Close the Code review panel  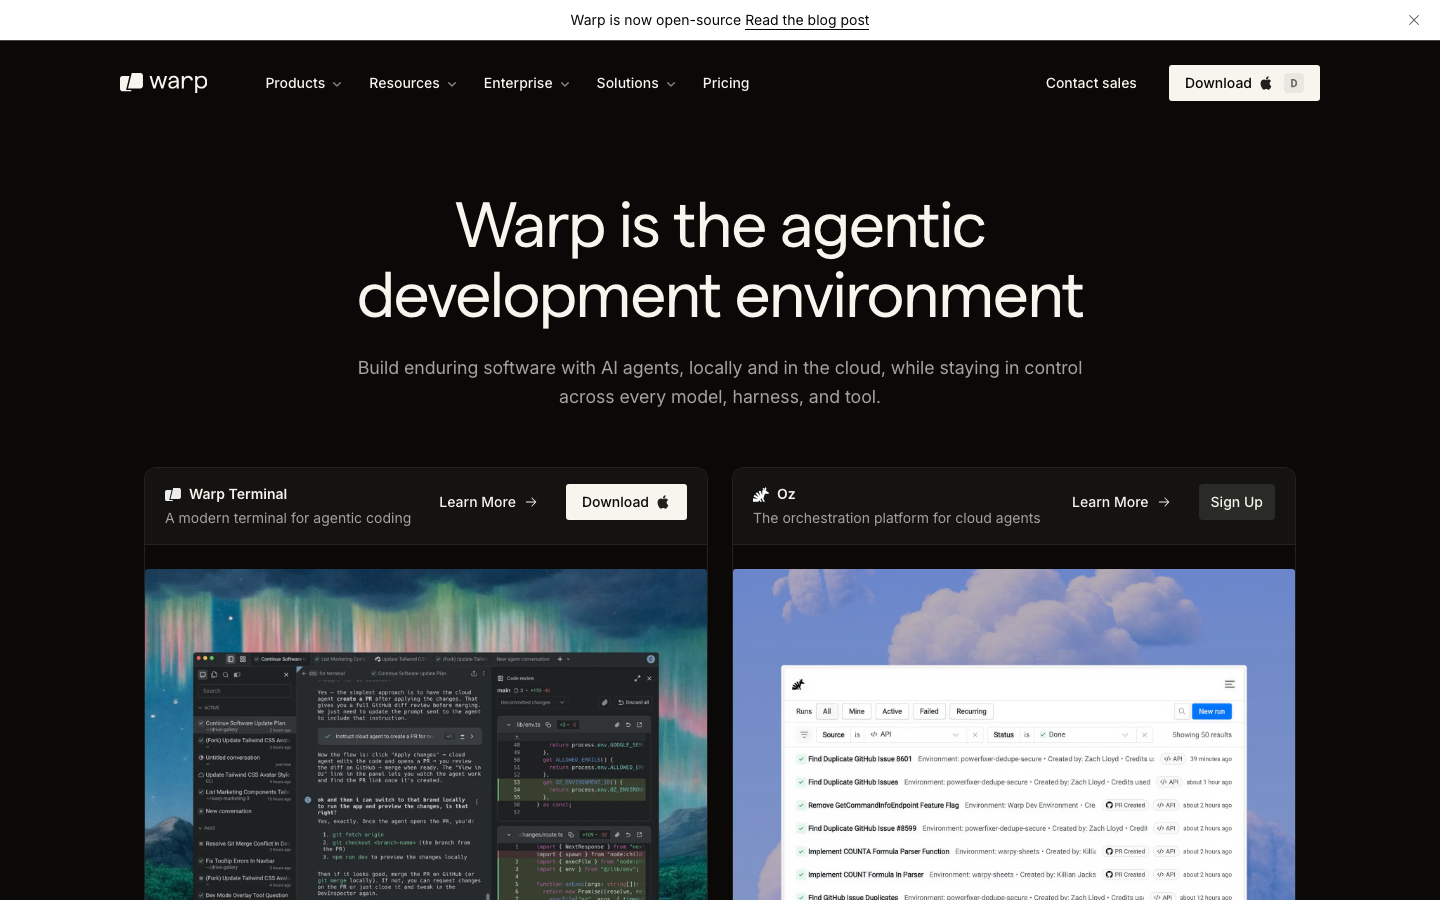coord(649,678)
